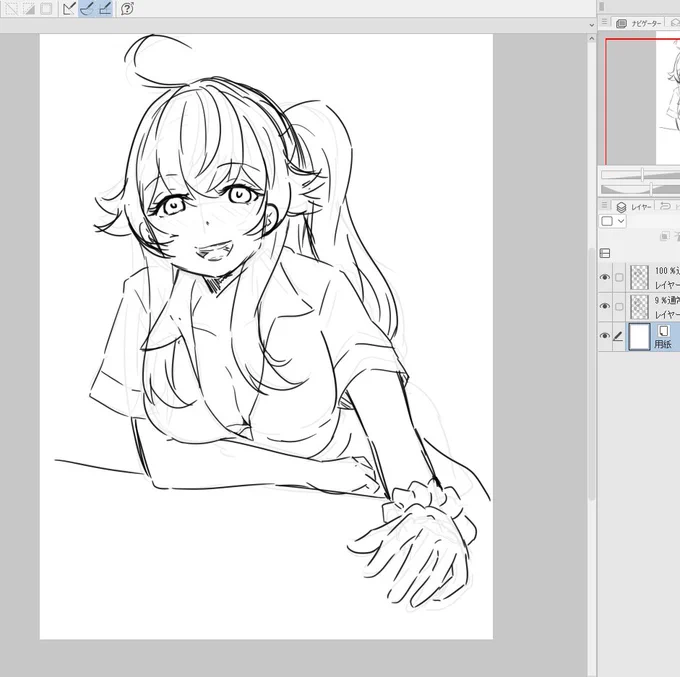This screenshot has height=677, width=680.
Task: Tick the 9 % layer checkbox
Action: (619, 307)
